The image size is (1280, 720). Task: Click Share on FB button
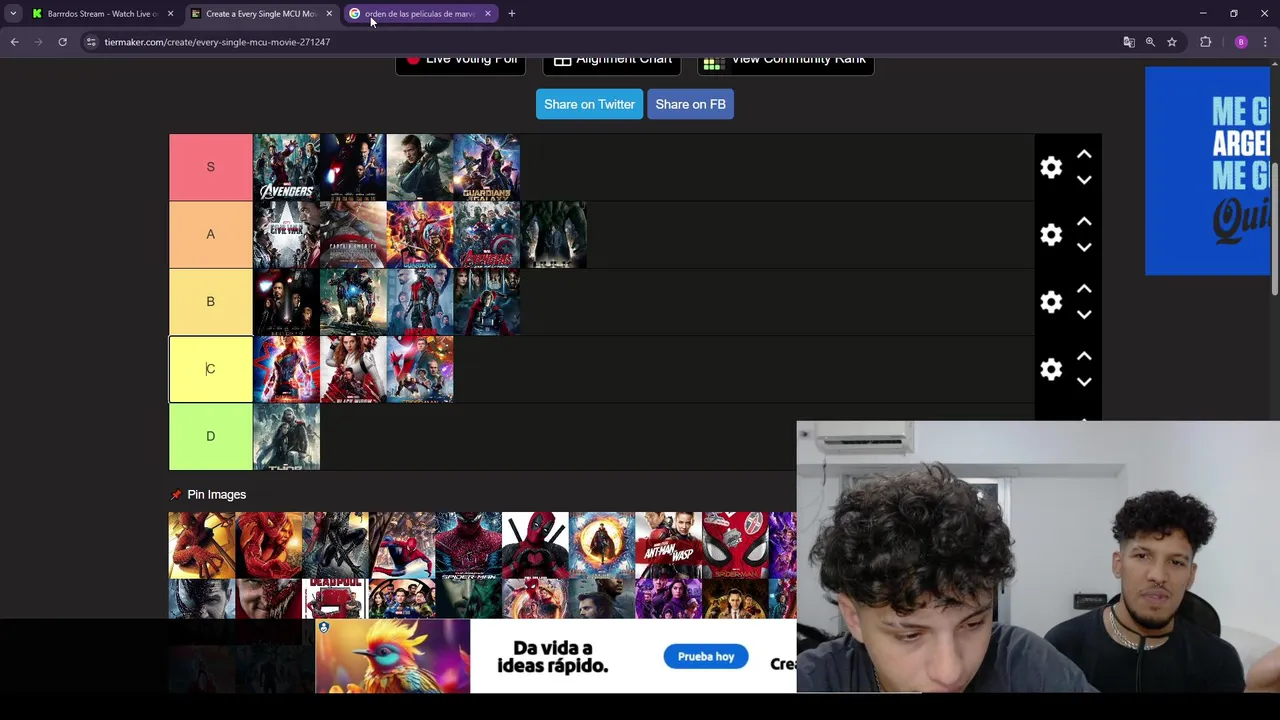(690, 104)
